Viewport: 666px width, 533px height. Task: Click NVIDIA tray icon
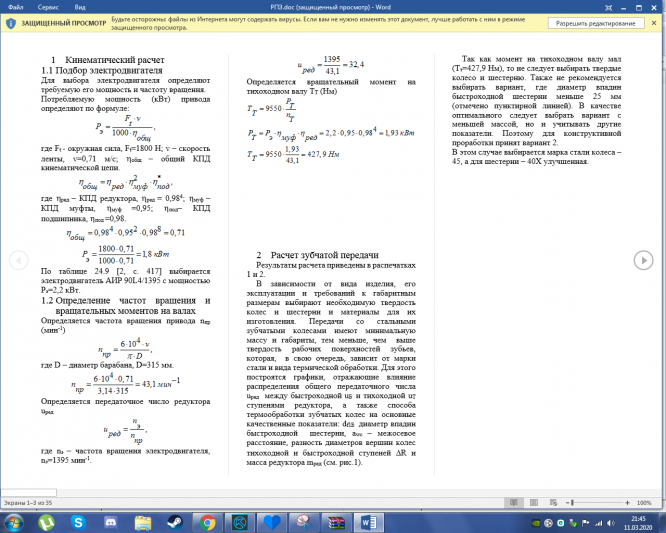coord(536,523)
